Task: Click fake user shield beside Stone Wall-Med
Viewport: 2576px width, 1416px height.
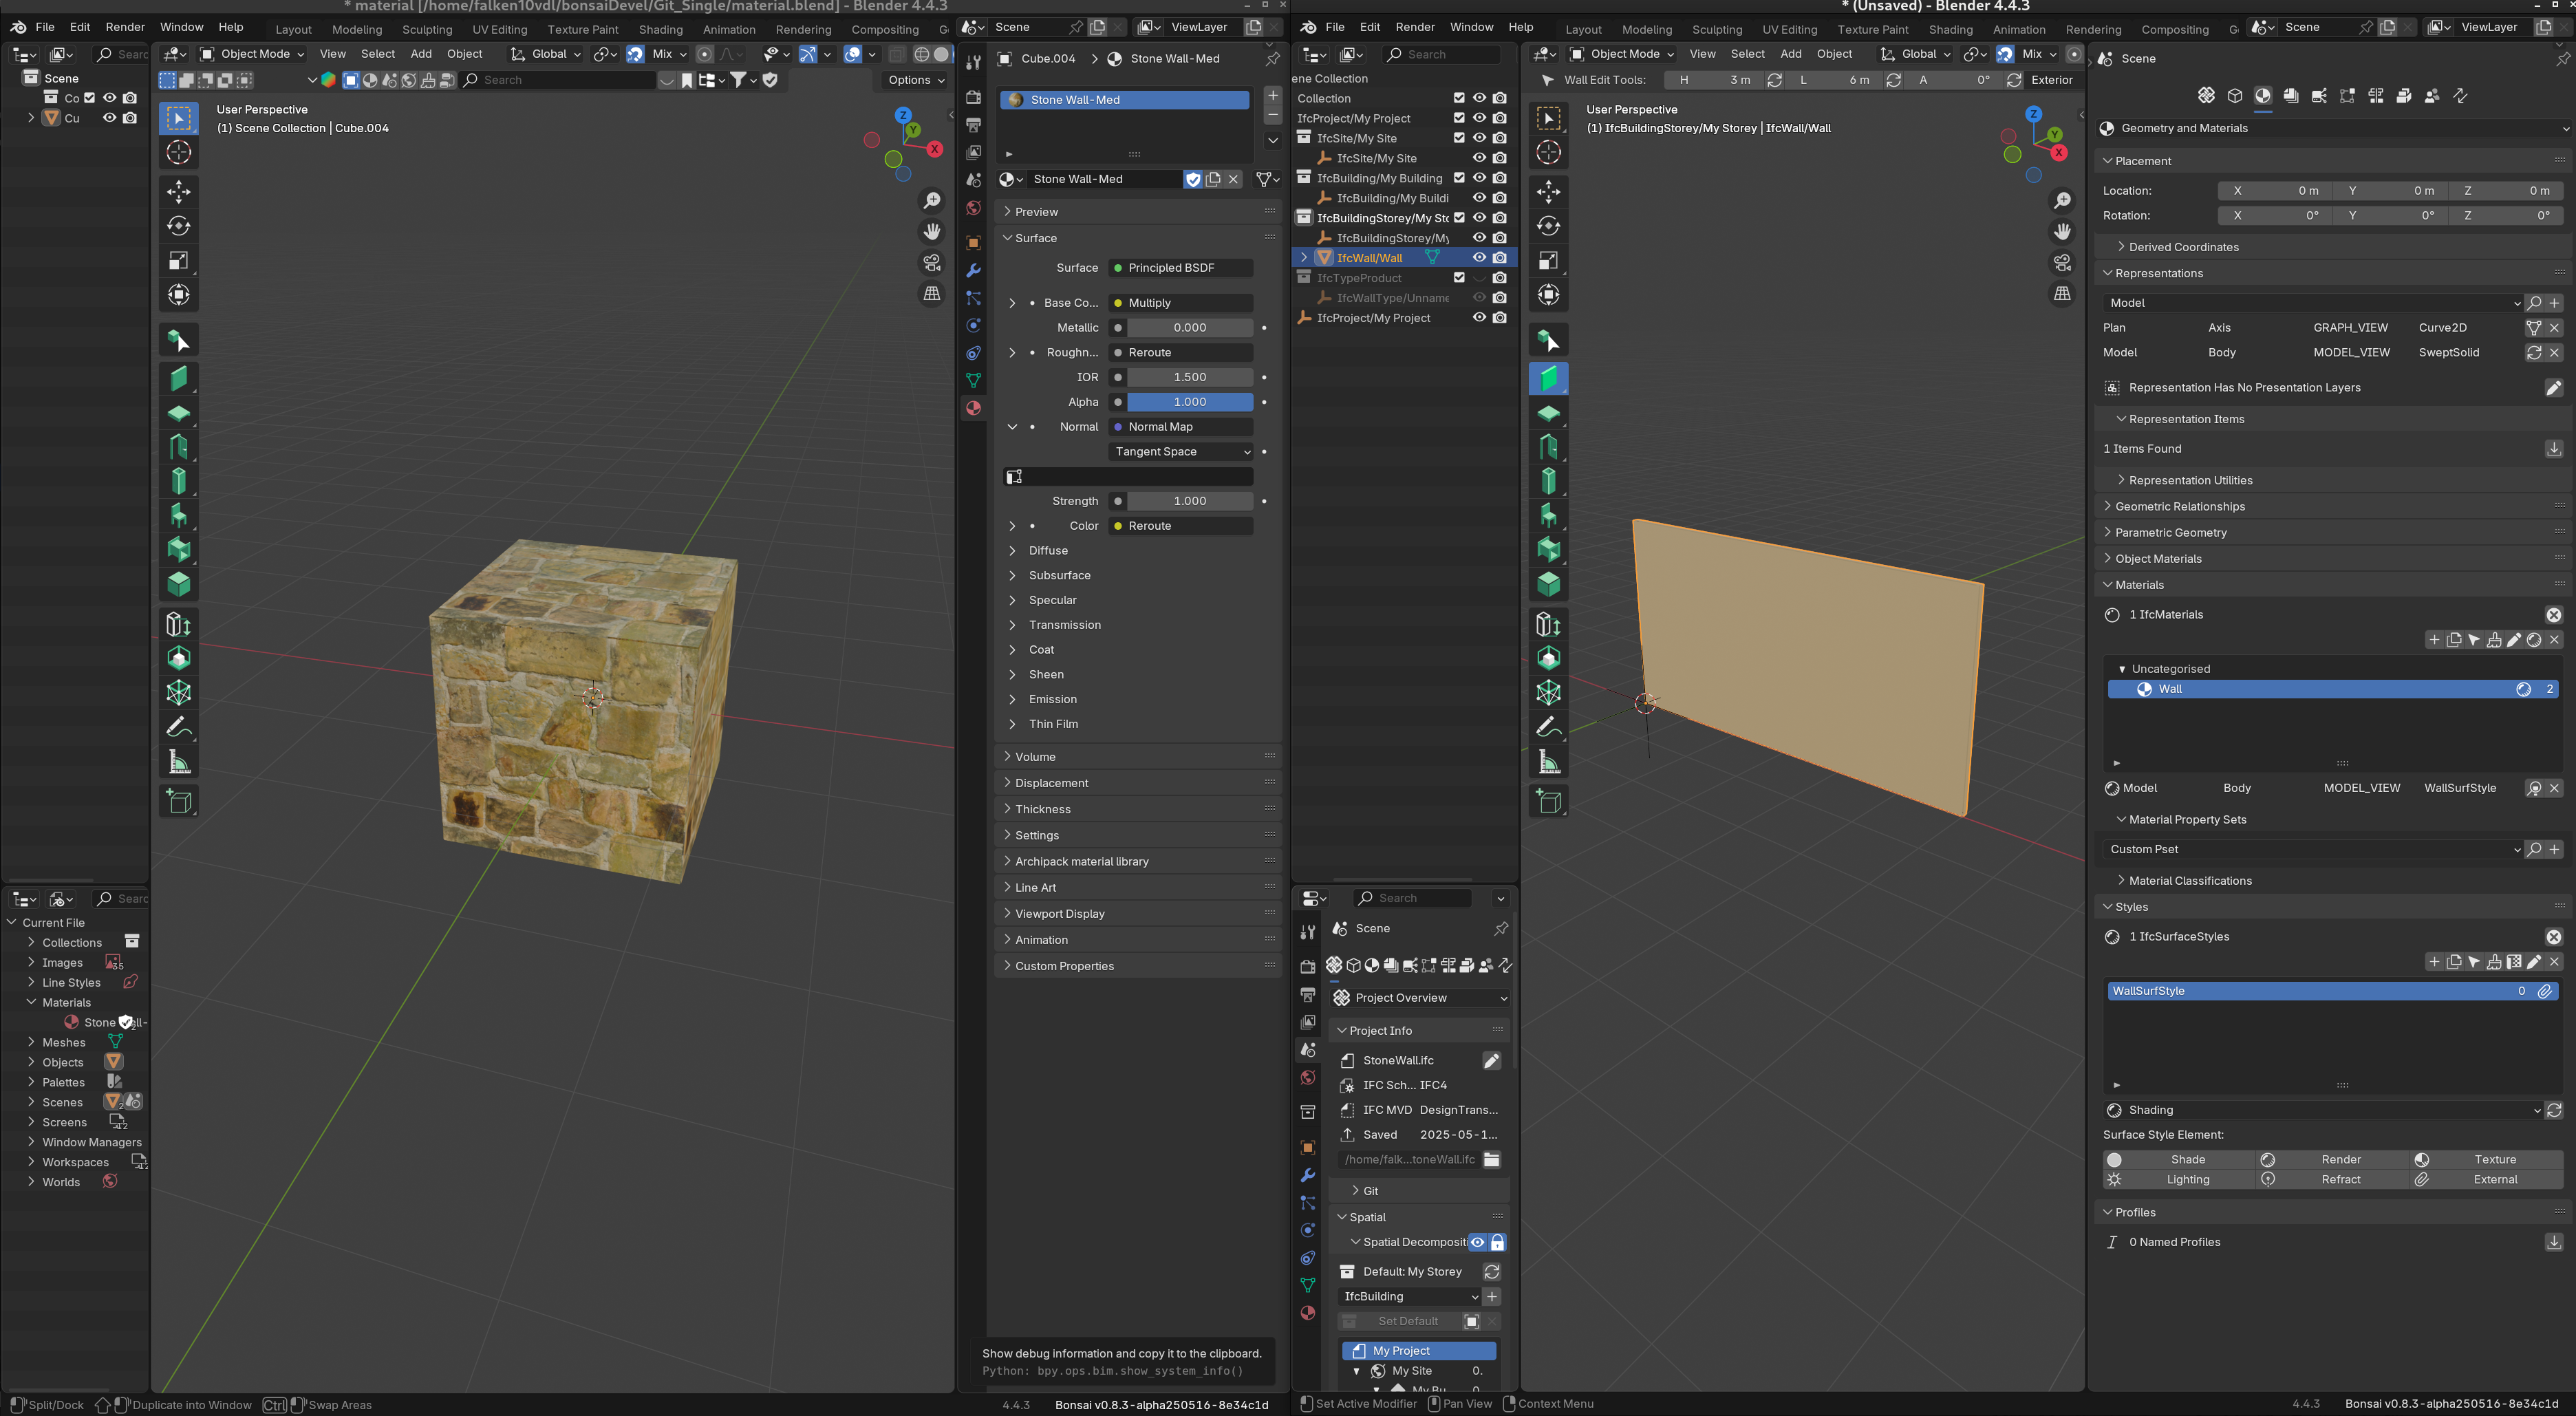Action: (x=1192, y=179)
